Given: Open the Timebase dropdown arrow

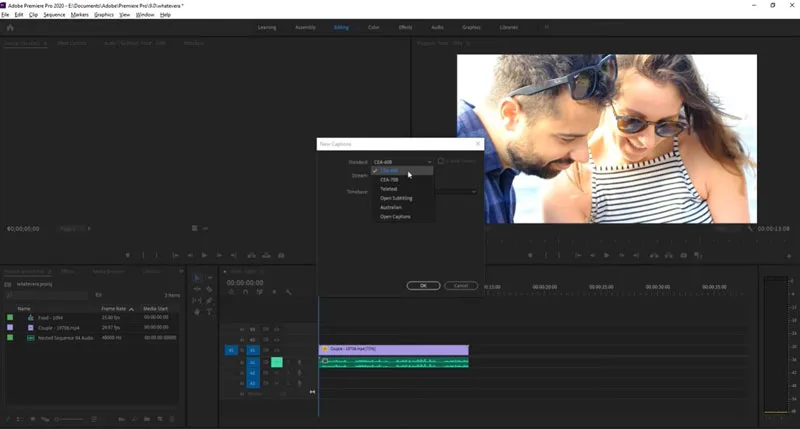Looking at the screenshot, I should (473, 192).
